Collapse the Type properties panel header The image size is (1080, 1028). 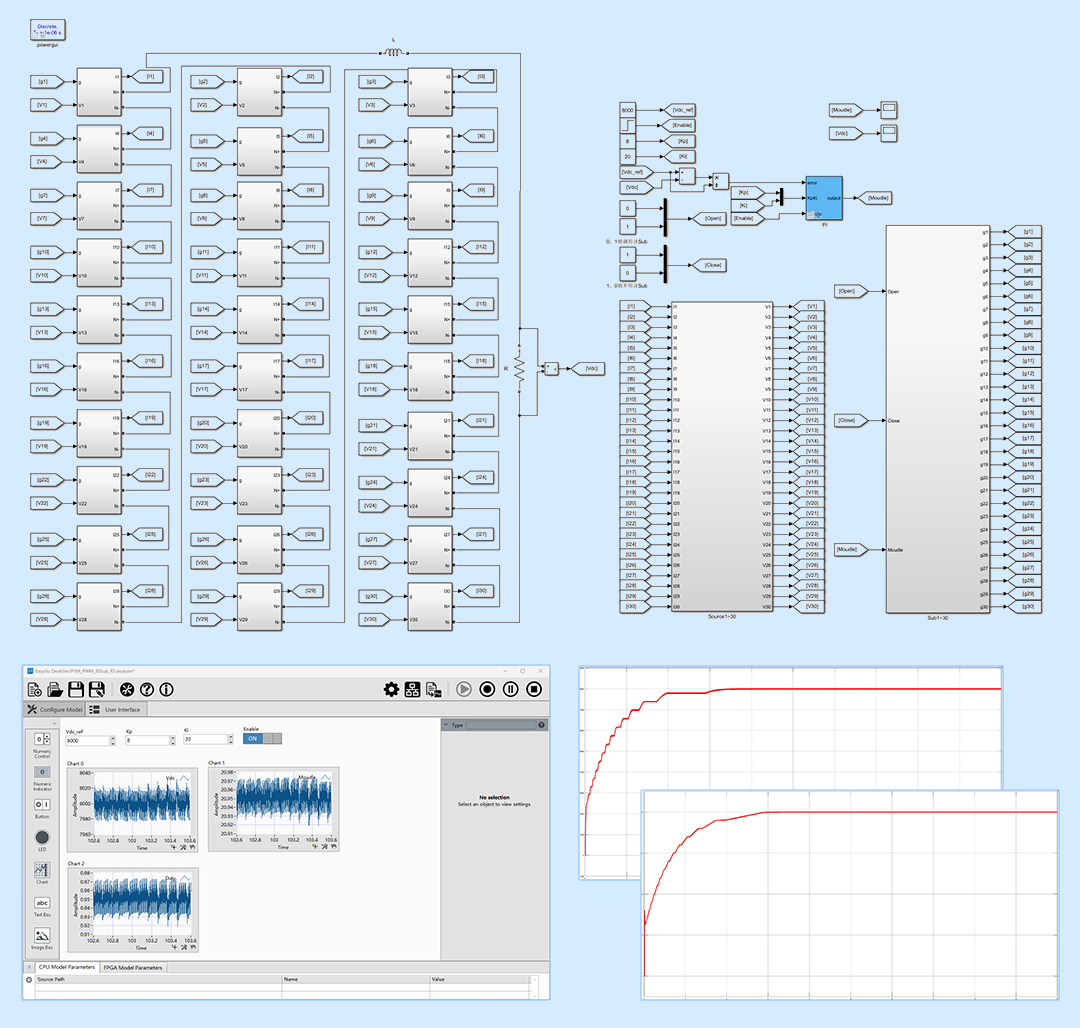click(446, 725)
